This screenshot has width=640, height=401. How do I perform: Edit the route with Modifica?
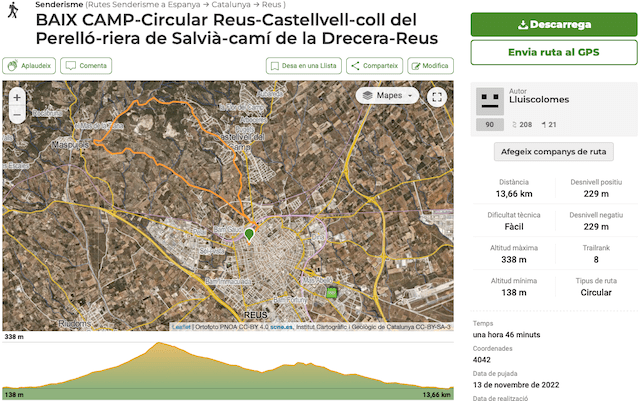click(x=429, y=66)
